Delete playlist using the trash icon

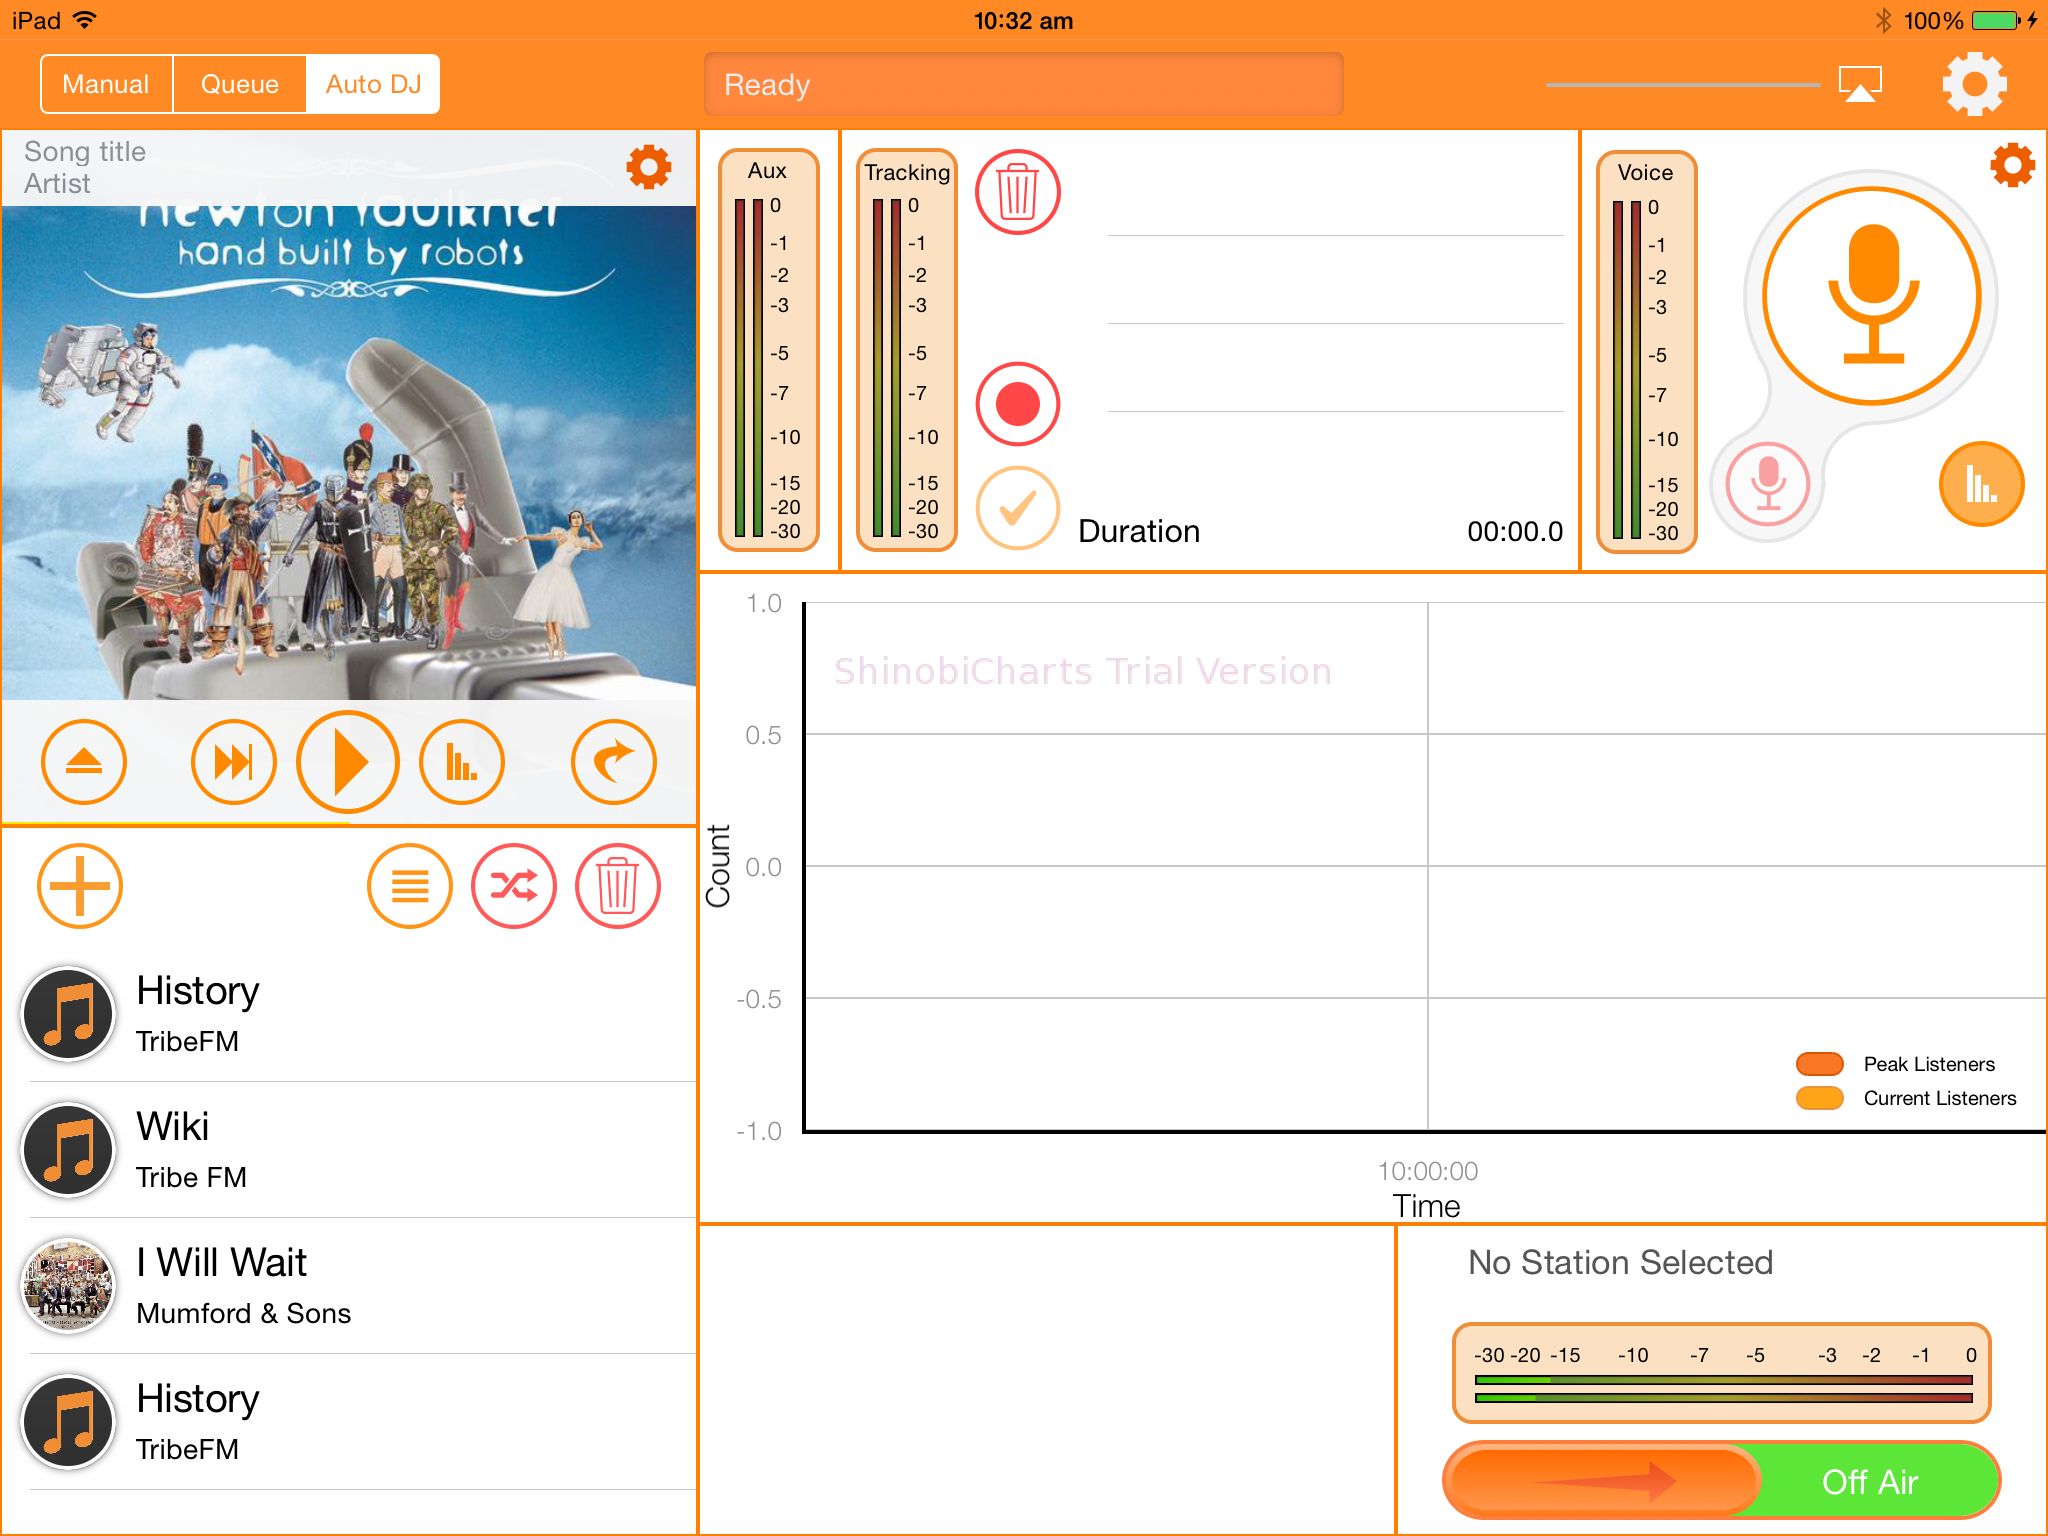click(617, 886)
